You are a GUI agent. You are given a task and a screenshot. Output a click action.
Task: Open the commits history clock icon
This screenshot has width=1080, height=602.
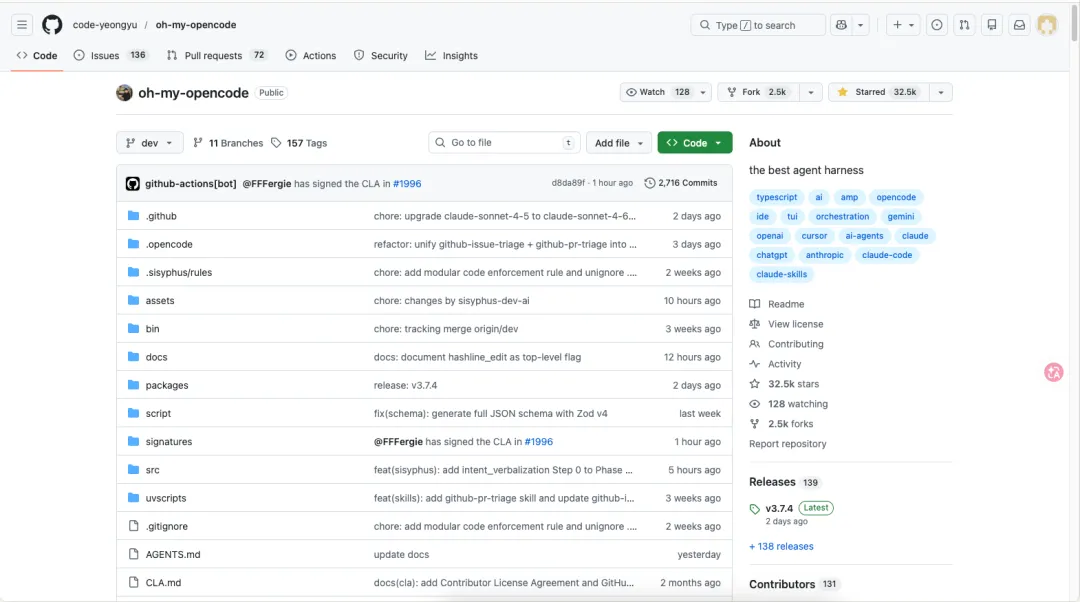(650, 183)
